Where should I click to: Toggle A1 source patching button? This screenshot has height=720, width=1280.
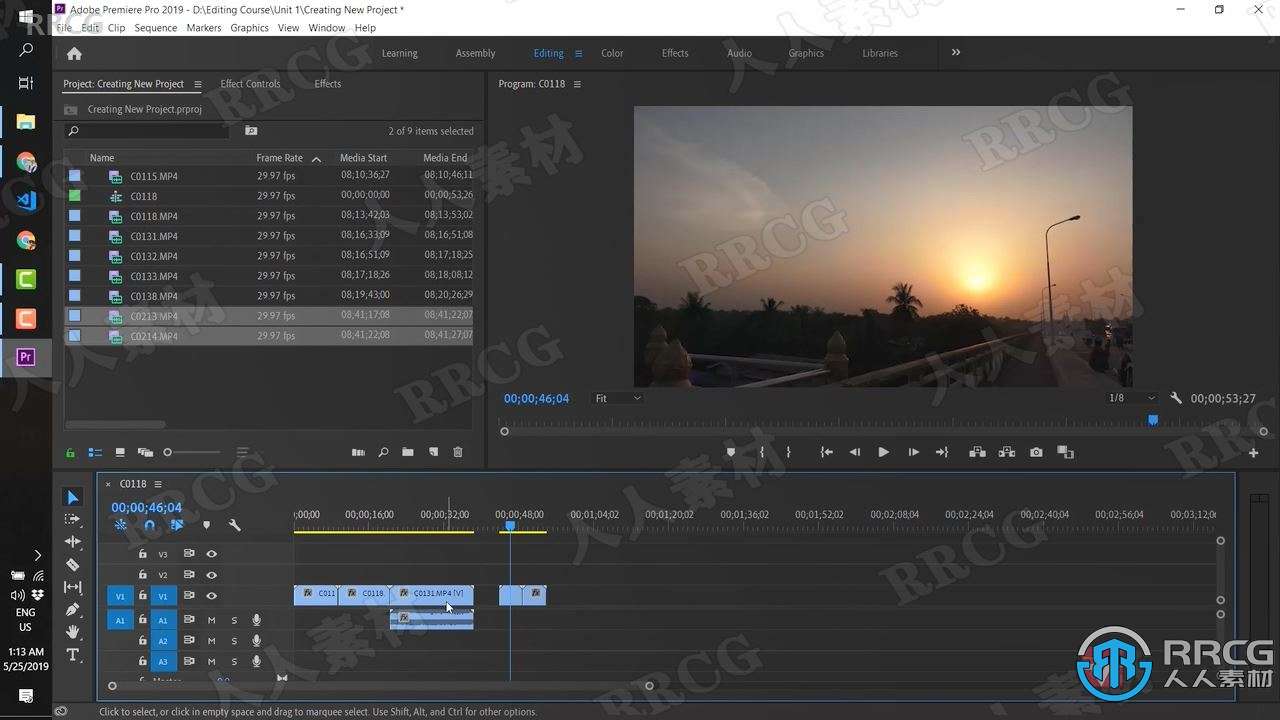(119, 620)
